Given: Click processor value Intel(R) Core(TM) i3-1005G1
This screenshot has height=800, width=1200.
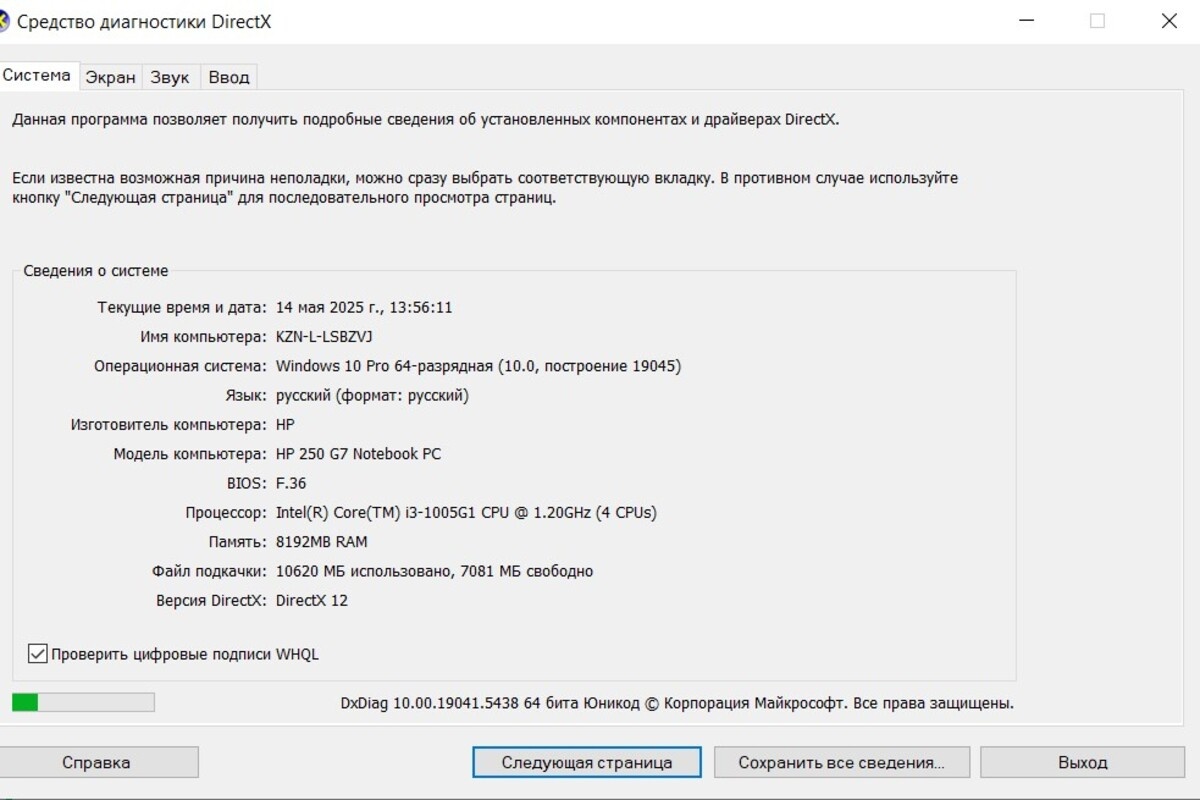Looking at the screenshot, I should pyautogui.click(x=466, y=513).
